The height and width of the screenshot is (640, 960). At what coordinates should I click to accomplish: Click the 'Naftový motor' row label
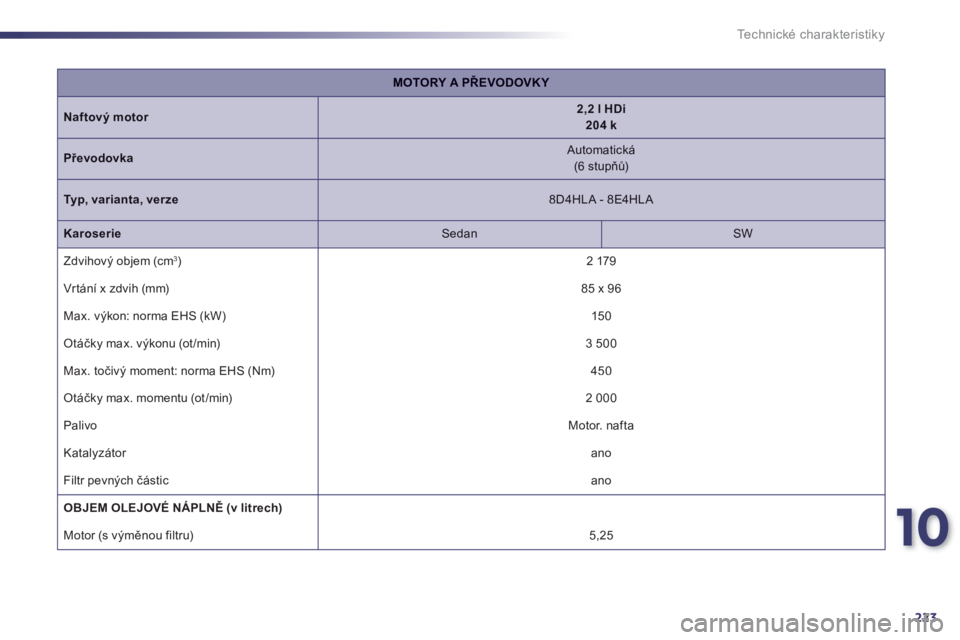tap(106, 117)
